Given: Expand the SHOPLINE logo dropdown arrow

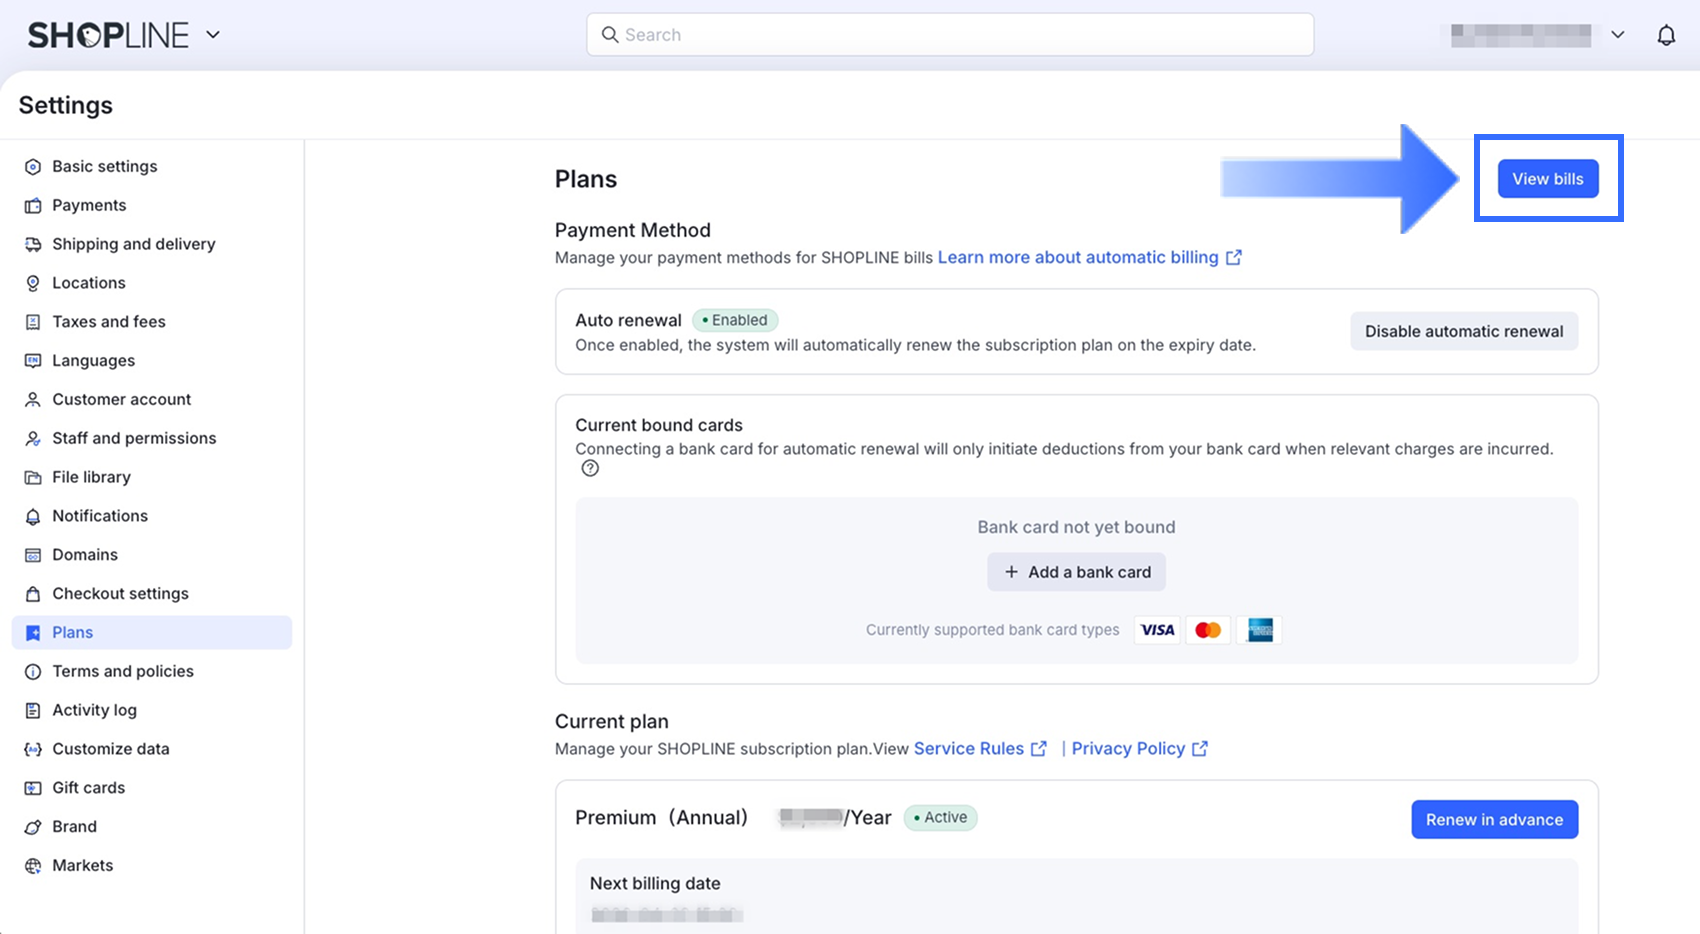Looking at the screenshot, I should tap(213, 35).
